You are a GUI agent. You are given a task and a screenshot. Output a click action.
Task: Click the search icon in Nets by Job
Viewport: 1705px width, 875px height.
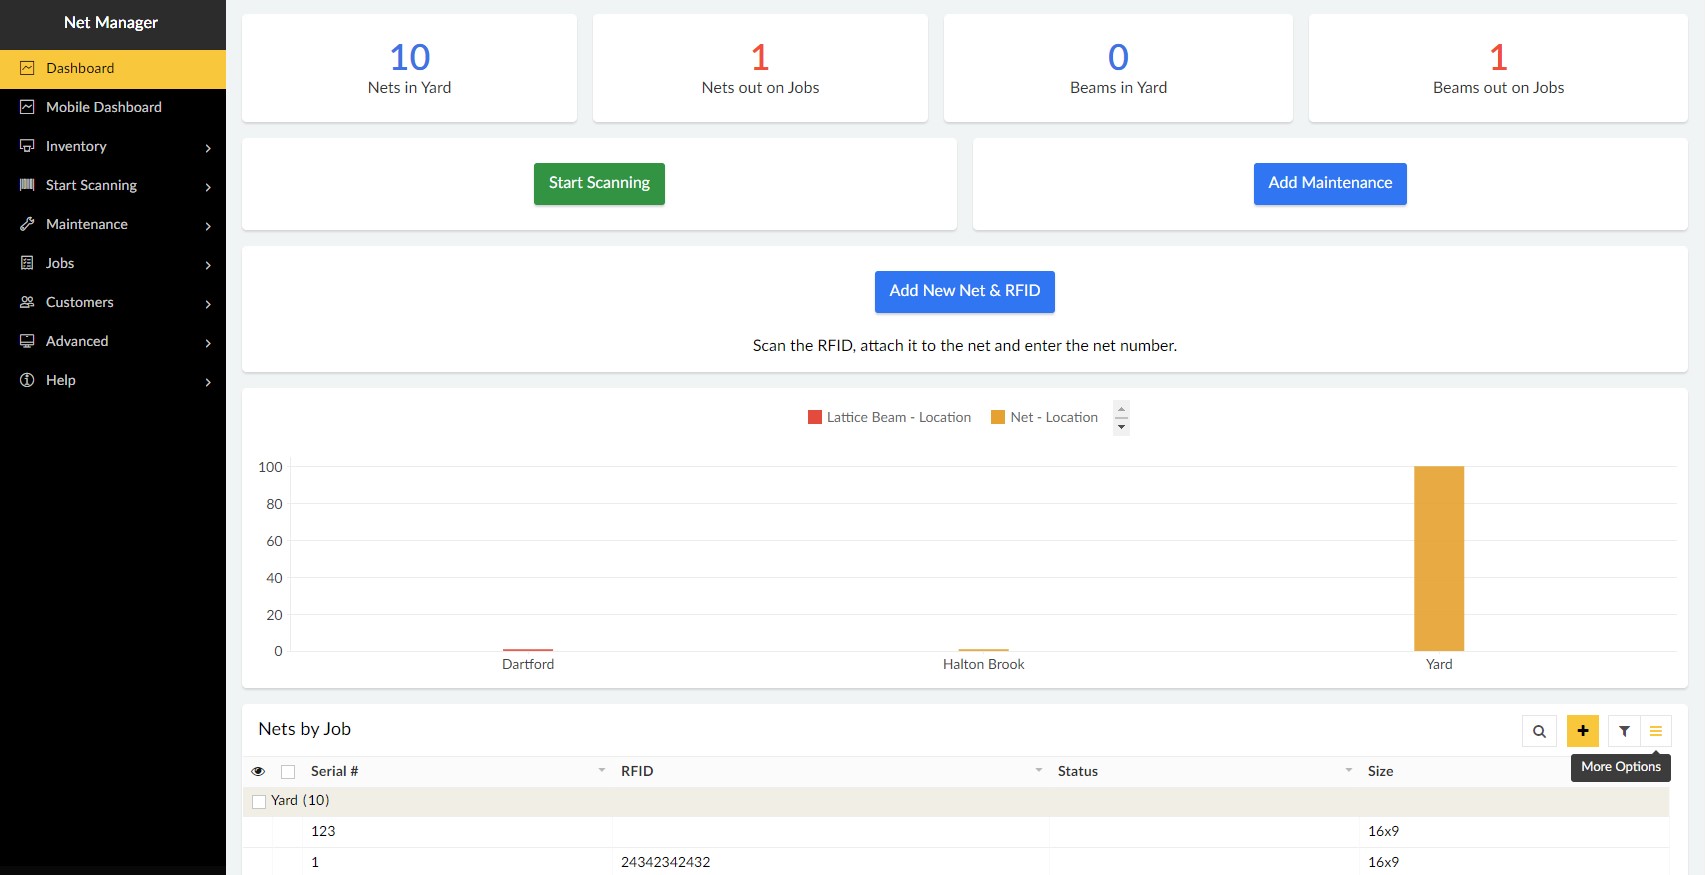pos(1539,731)
